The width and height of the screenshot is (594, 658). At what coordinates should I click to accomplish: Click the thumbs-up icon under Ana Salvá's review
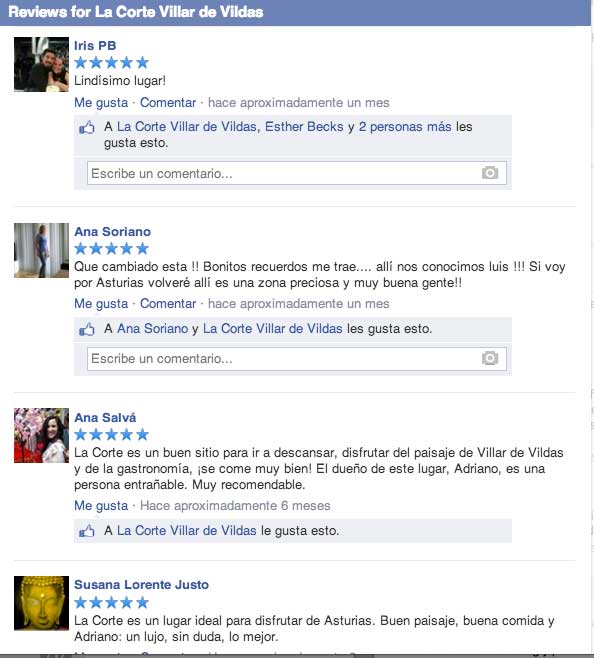pos(86,531)
